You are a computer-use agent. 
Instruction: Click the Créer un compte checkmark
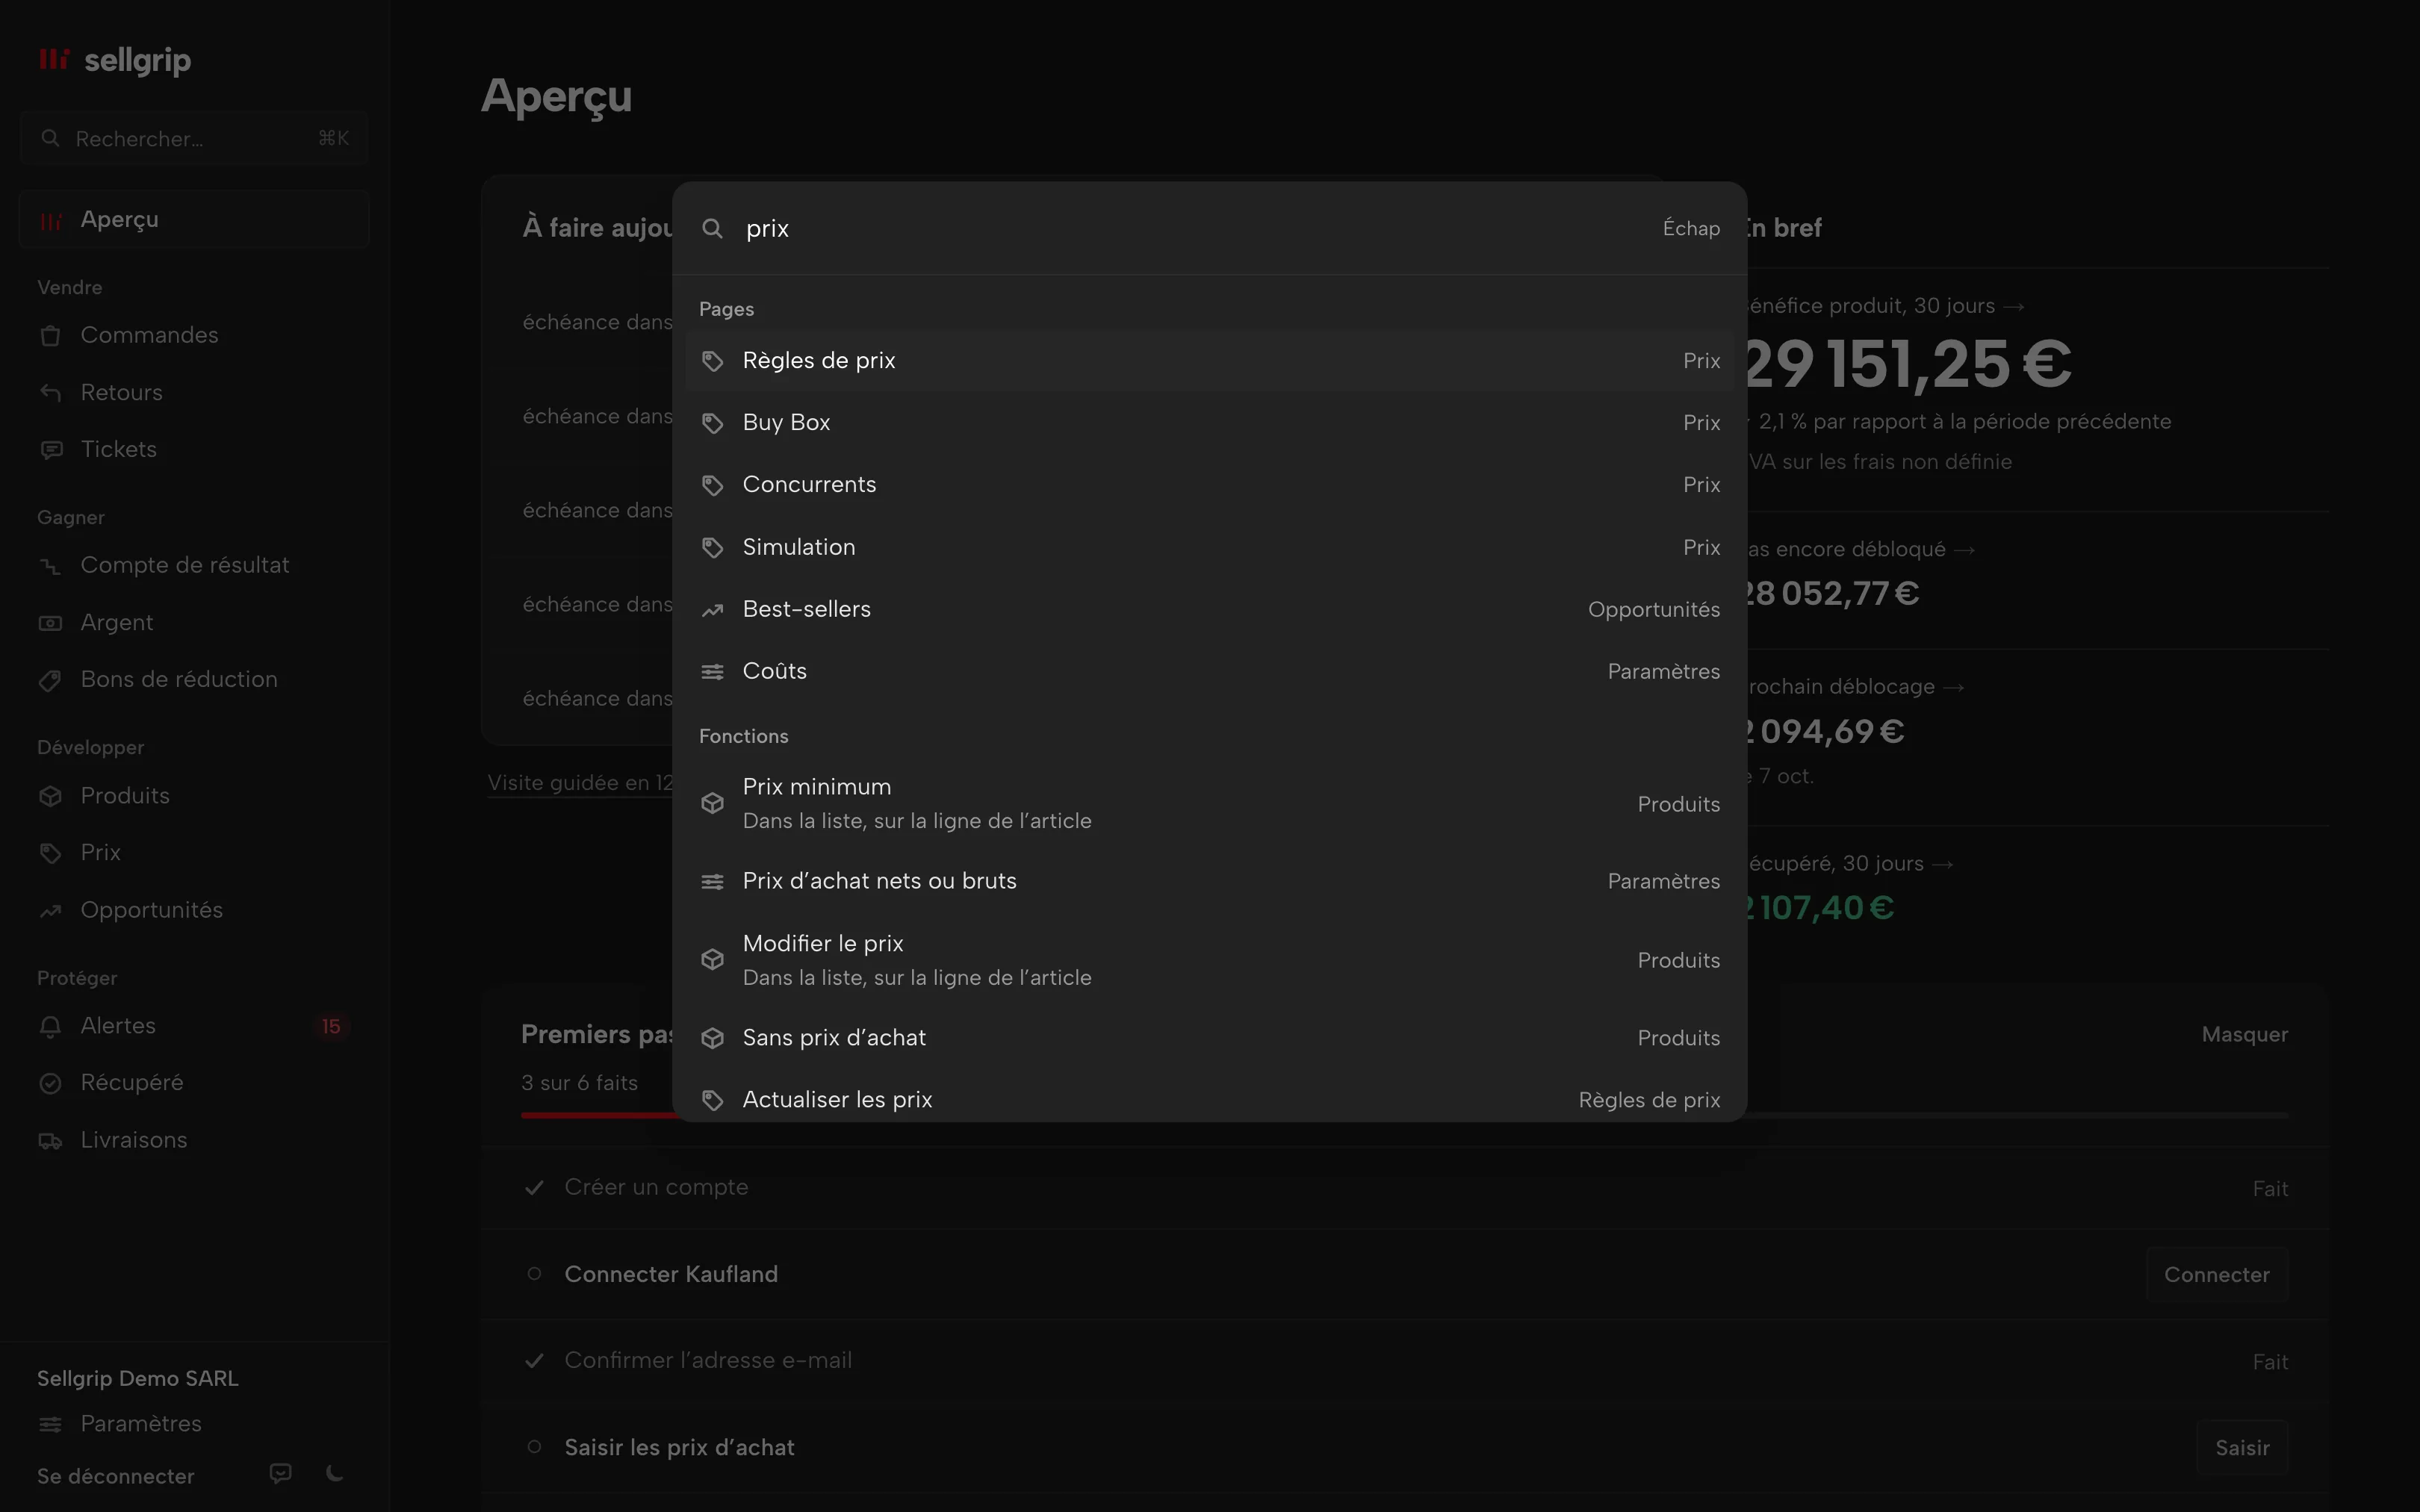pyautogui.click(x=534, y=1187)
